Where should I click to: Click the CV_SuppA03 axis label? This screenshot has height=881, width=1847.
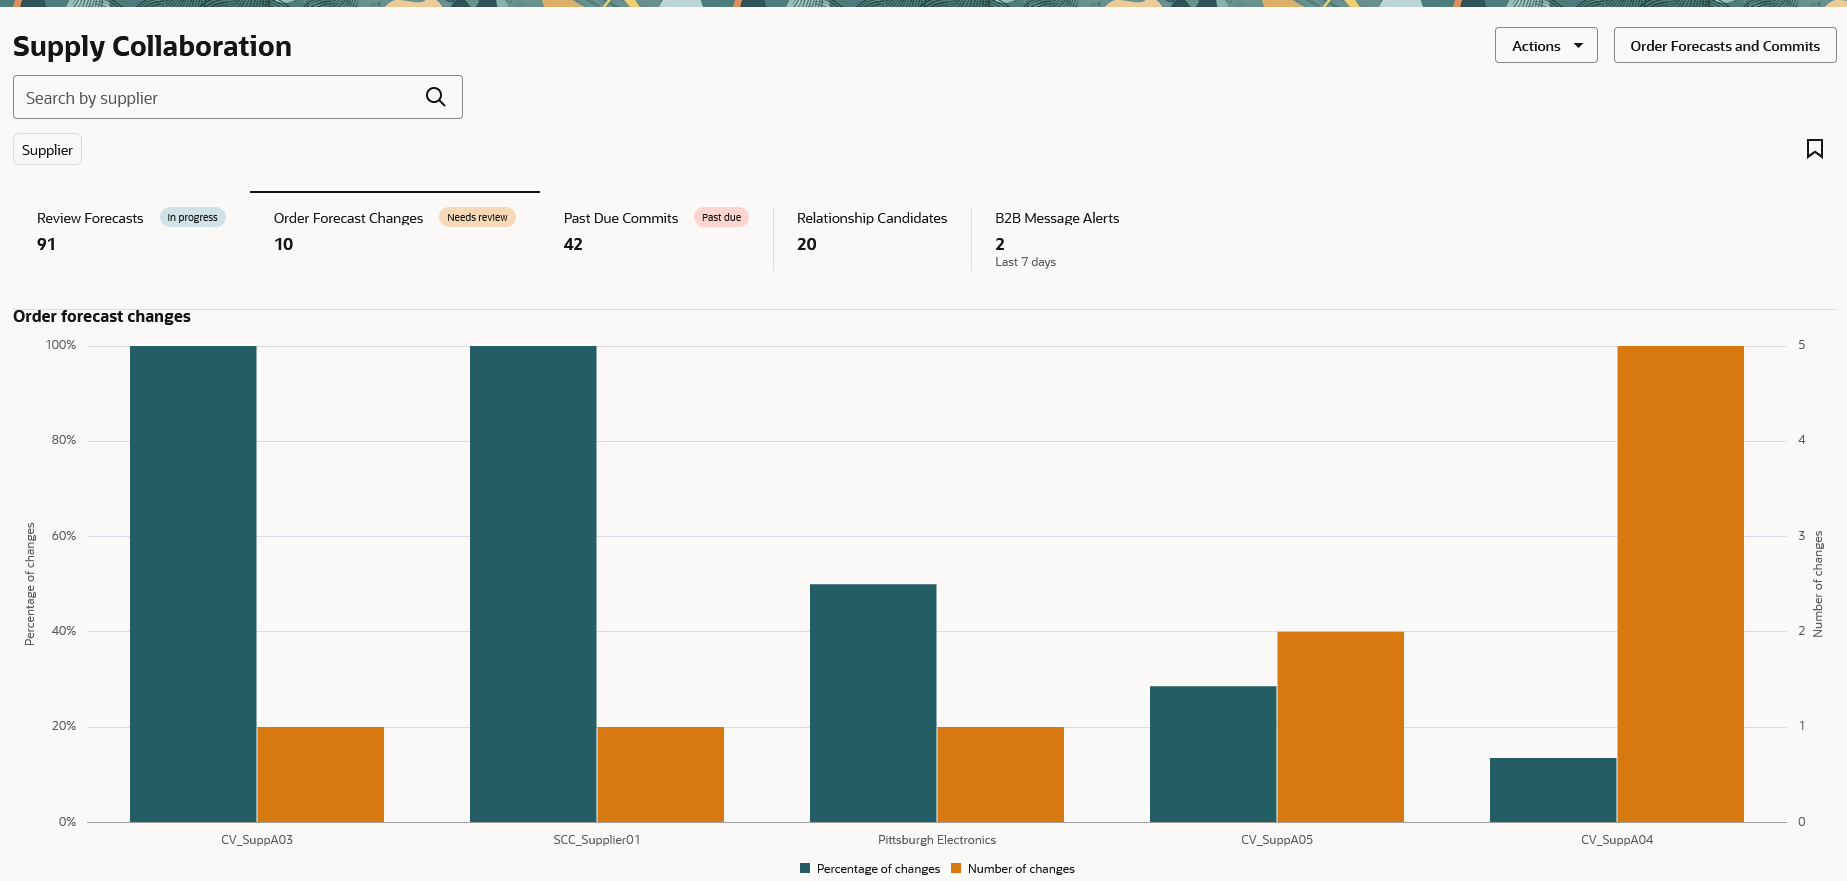pos(257,840)
